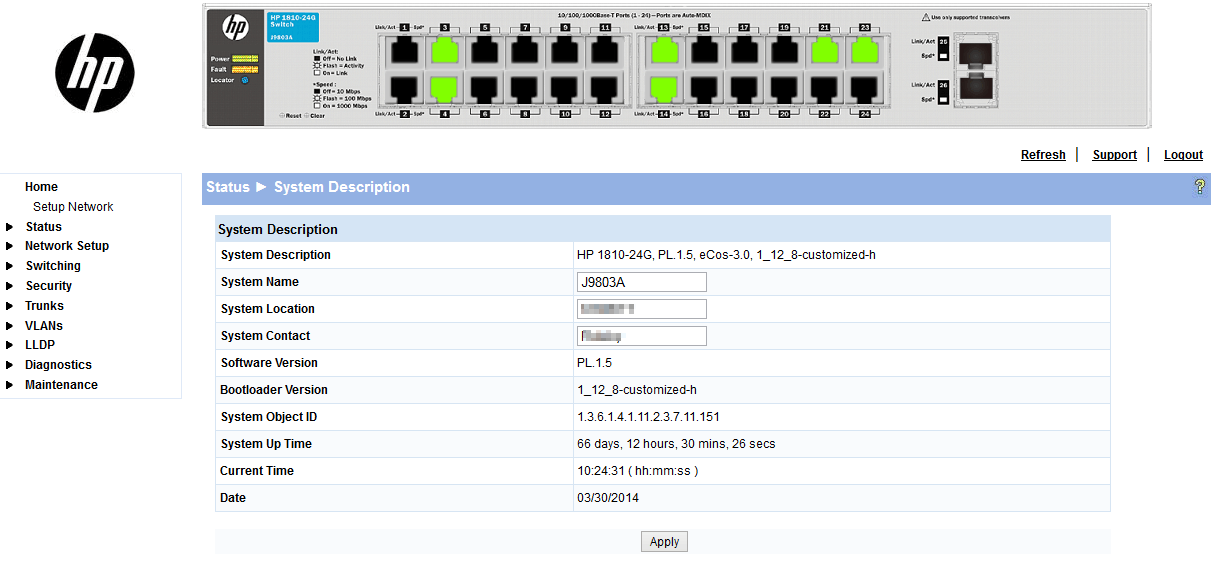Click the Status System Description breadcrumb header
This screenshot has height=564, width=1218.
point(308,187)
